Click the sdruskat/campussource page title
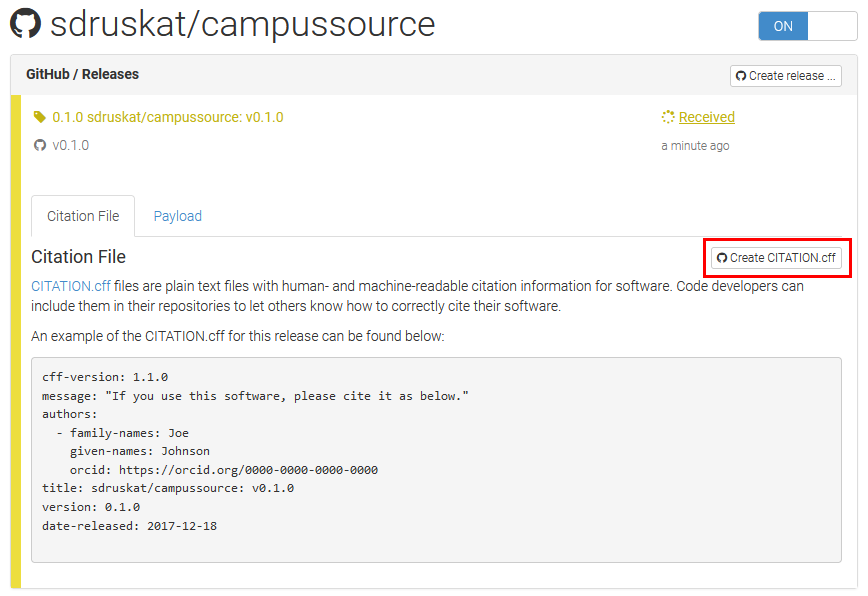The height and width of the screenshot is (596, 868). click(x=242, y=24)
